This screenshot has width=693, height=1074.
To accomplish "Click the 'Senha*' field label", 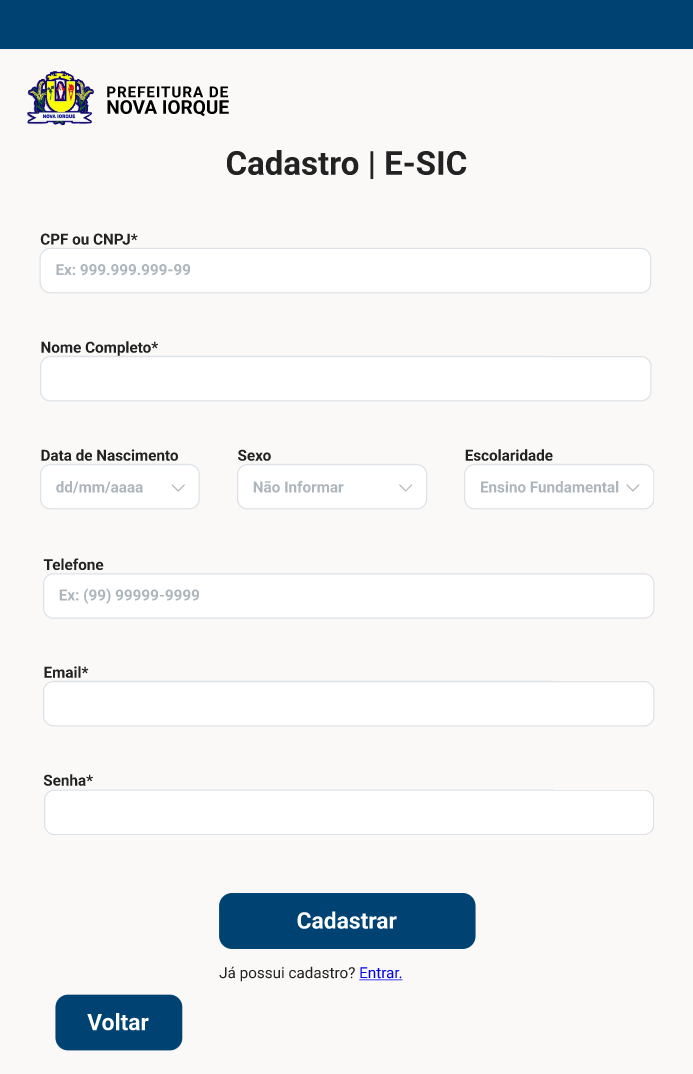I will (x=68, y=780).
